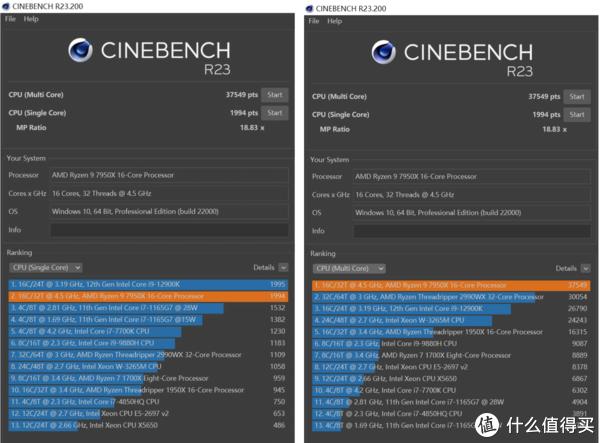Click the Processor field in right window
The image size is (600, 443).
point(472,177)
